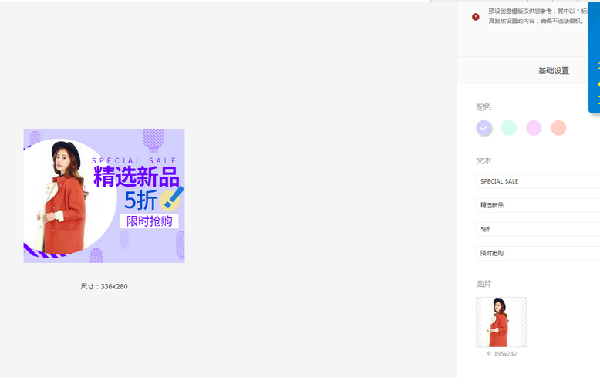Click the SPECIAL SALE text input field
This screenshot has height=385, width=600.
[x=538, y=181]
